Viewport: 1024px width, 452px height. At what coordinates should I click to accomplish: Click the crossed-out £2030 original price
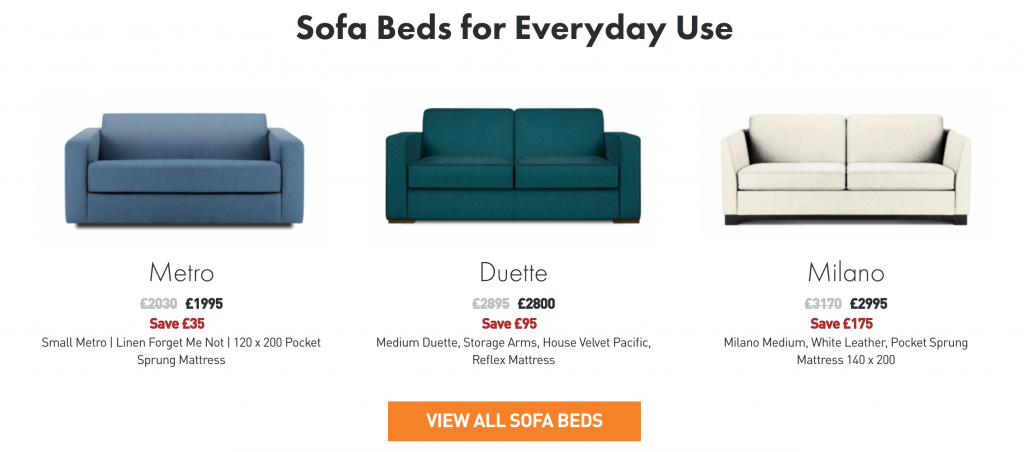click(158, 304)
